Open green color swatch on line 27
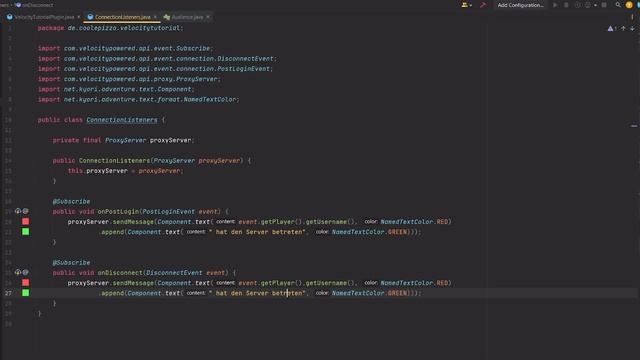 (25, 293)
